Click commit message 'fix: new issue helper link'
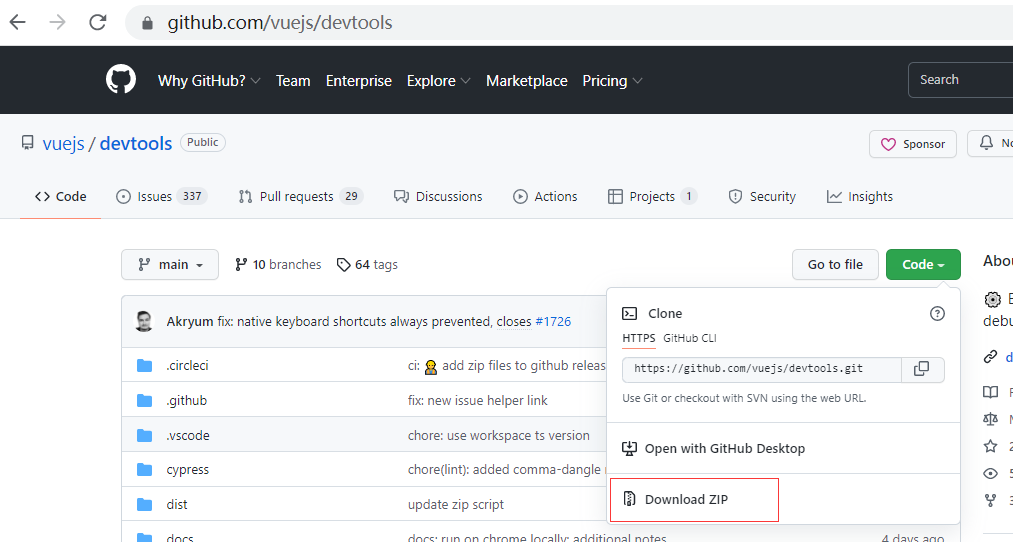Viewport: 1013px width, 542px height. pos(477,401)
